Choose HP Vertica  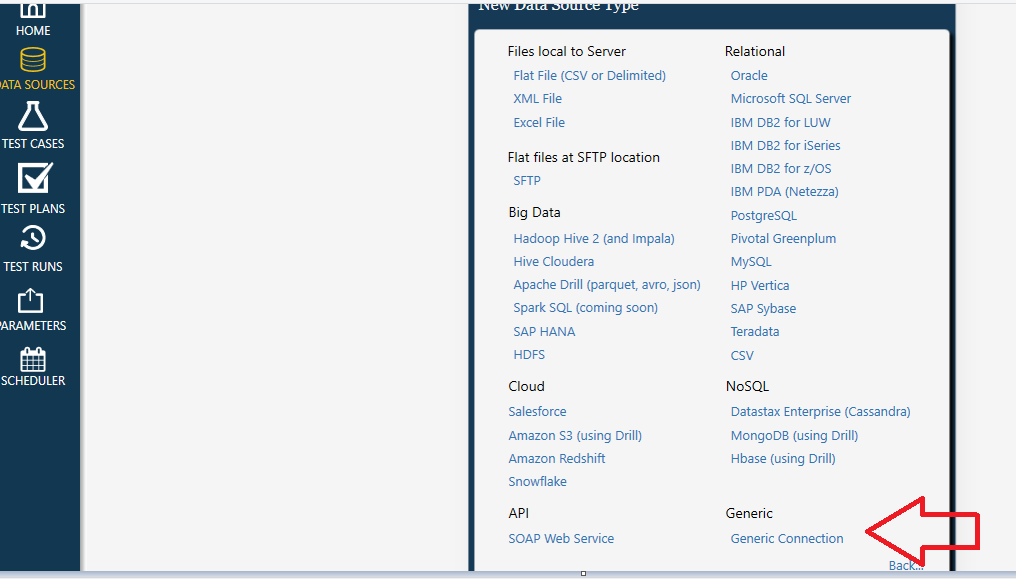[x=760, y=286]
